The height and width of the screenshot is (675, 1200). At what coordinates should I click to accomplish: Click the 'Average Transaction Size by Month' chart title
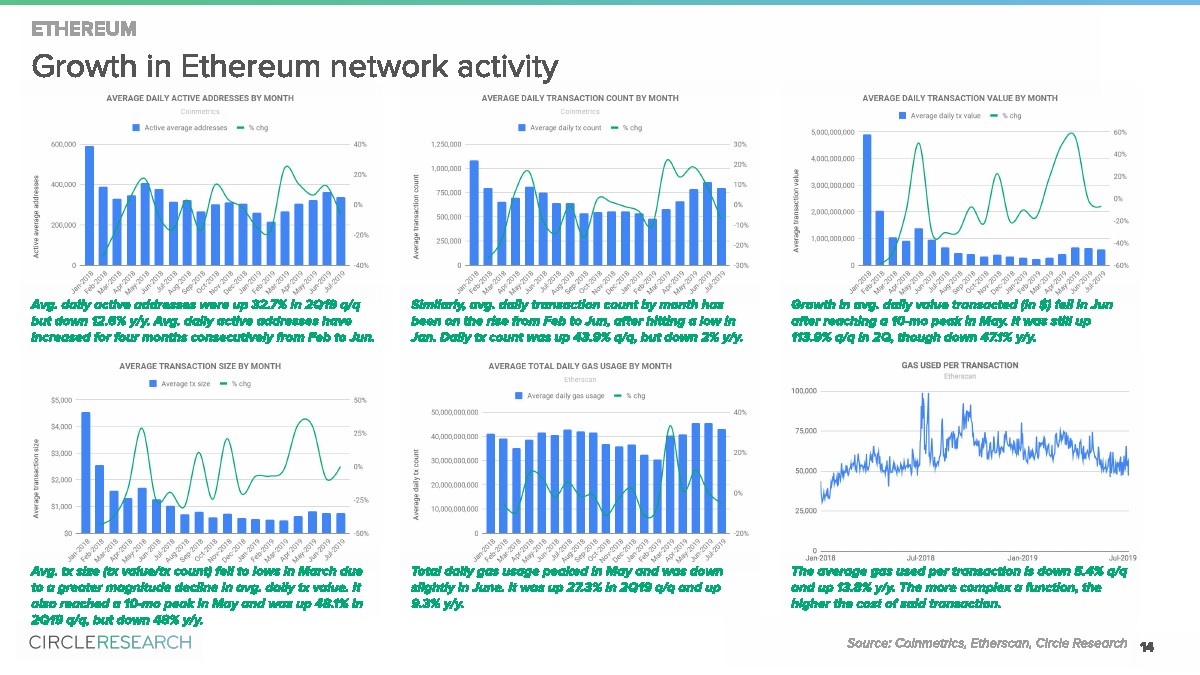click(x=200, y=367)
